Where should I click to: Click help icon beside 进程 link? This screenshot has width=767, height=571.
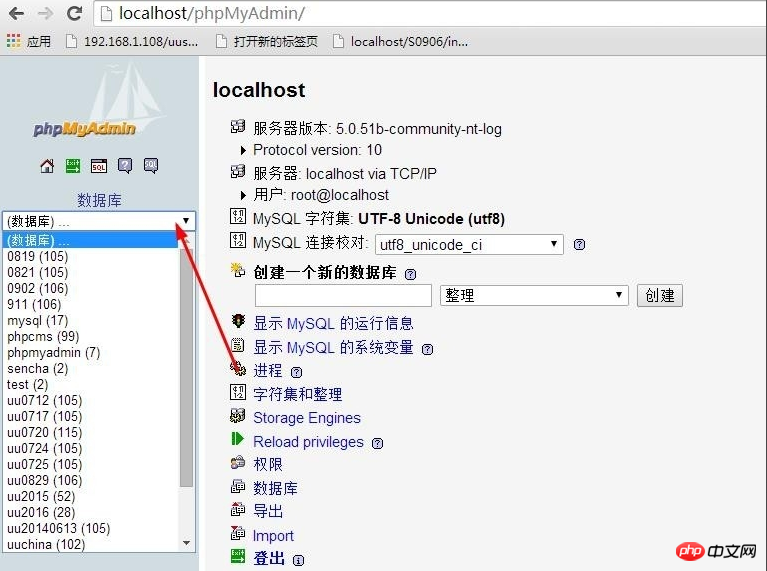tap(296, 372)
